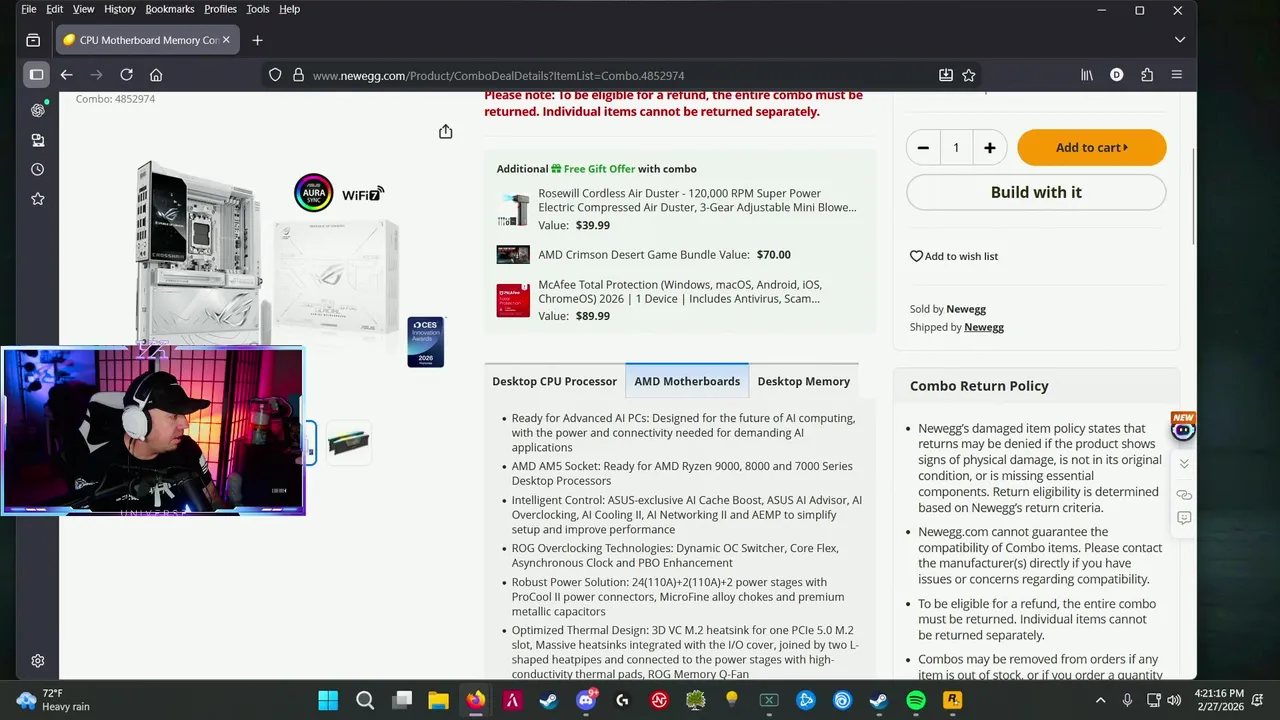
Task: Add the combo to wish list
Action: point(954,256)
